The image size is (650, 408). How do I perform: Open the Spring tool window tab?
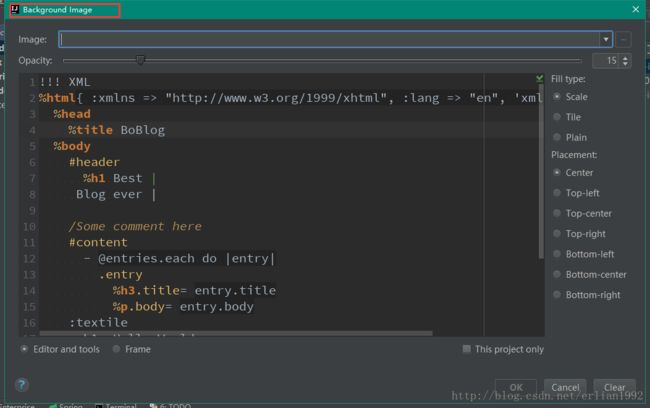click(x=66, y=406)
